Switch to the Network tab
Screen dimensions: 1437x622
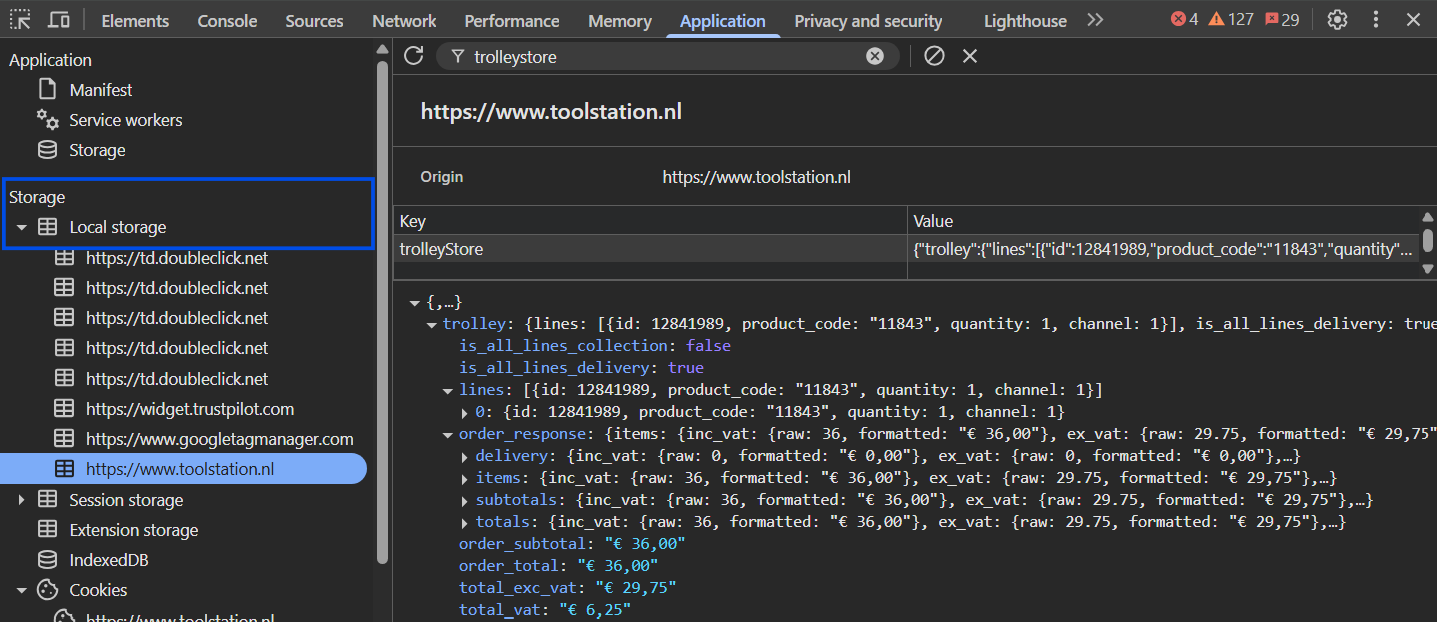[403, 20]
